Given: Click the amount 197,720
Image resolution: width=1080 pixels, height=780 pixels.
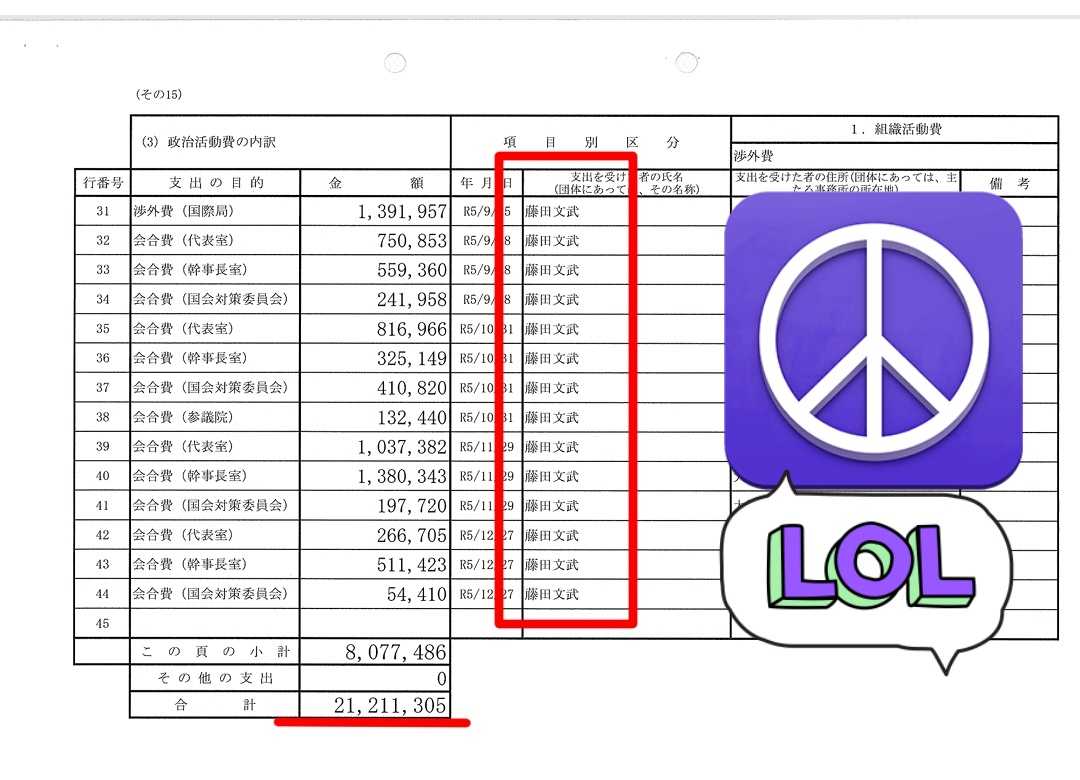Looking at the screenshot, I should 412,506.
